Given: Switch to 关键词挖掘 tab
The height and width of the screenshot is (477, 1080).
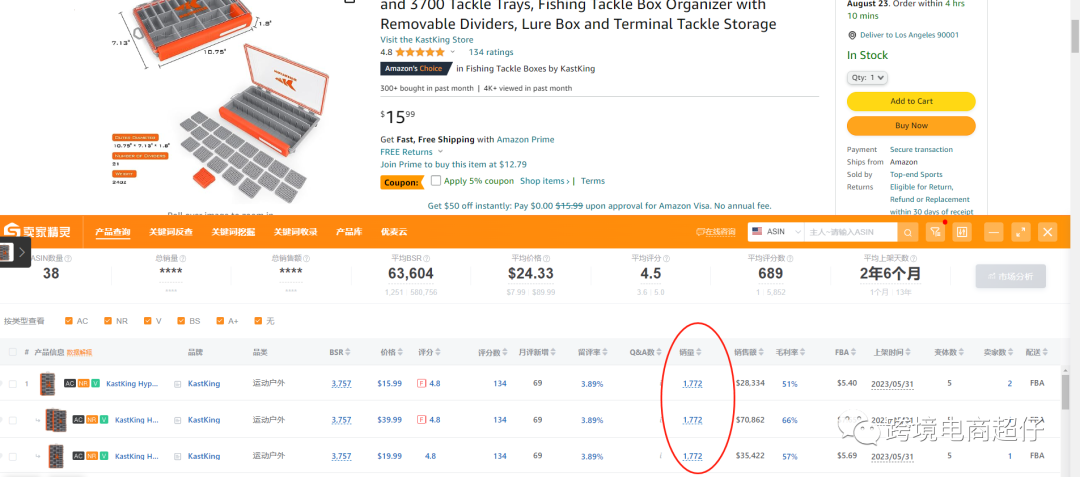Looking at the screenshot, I should (x=233, y=232).
